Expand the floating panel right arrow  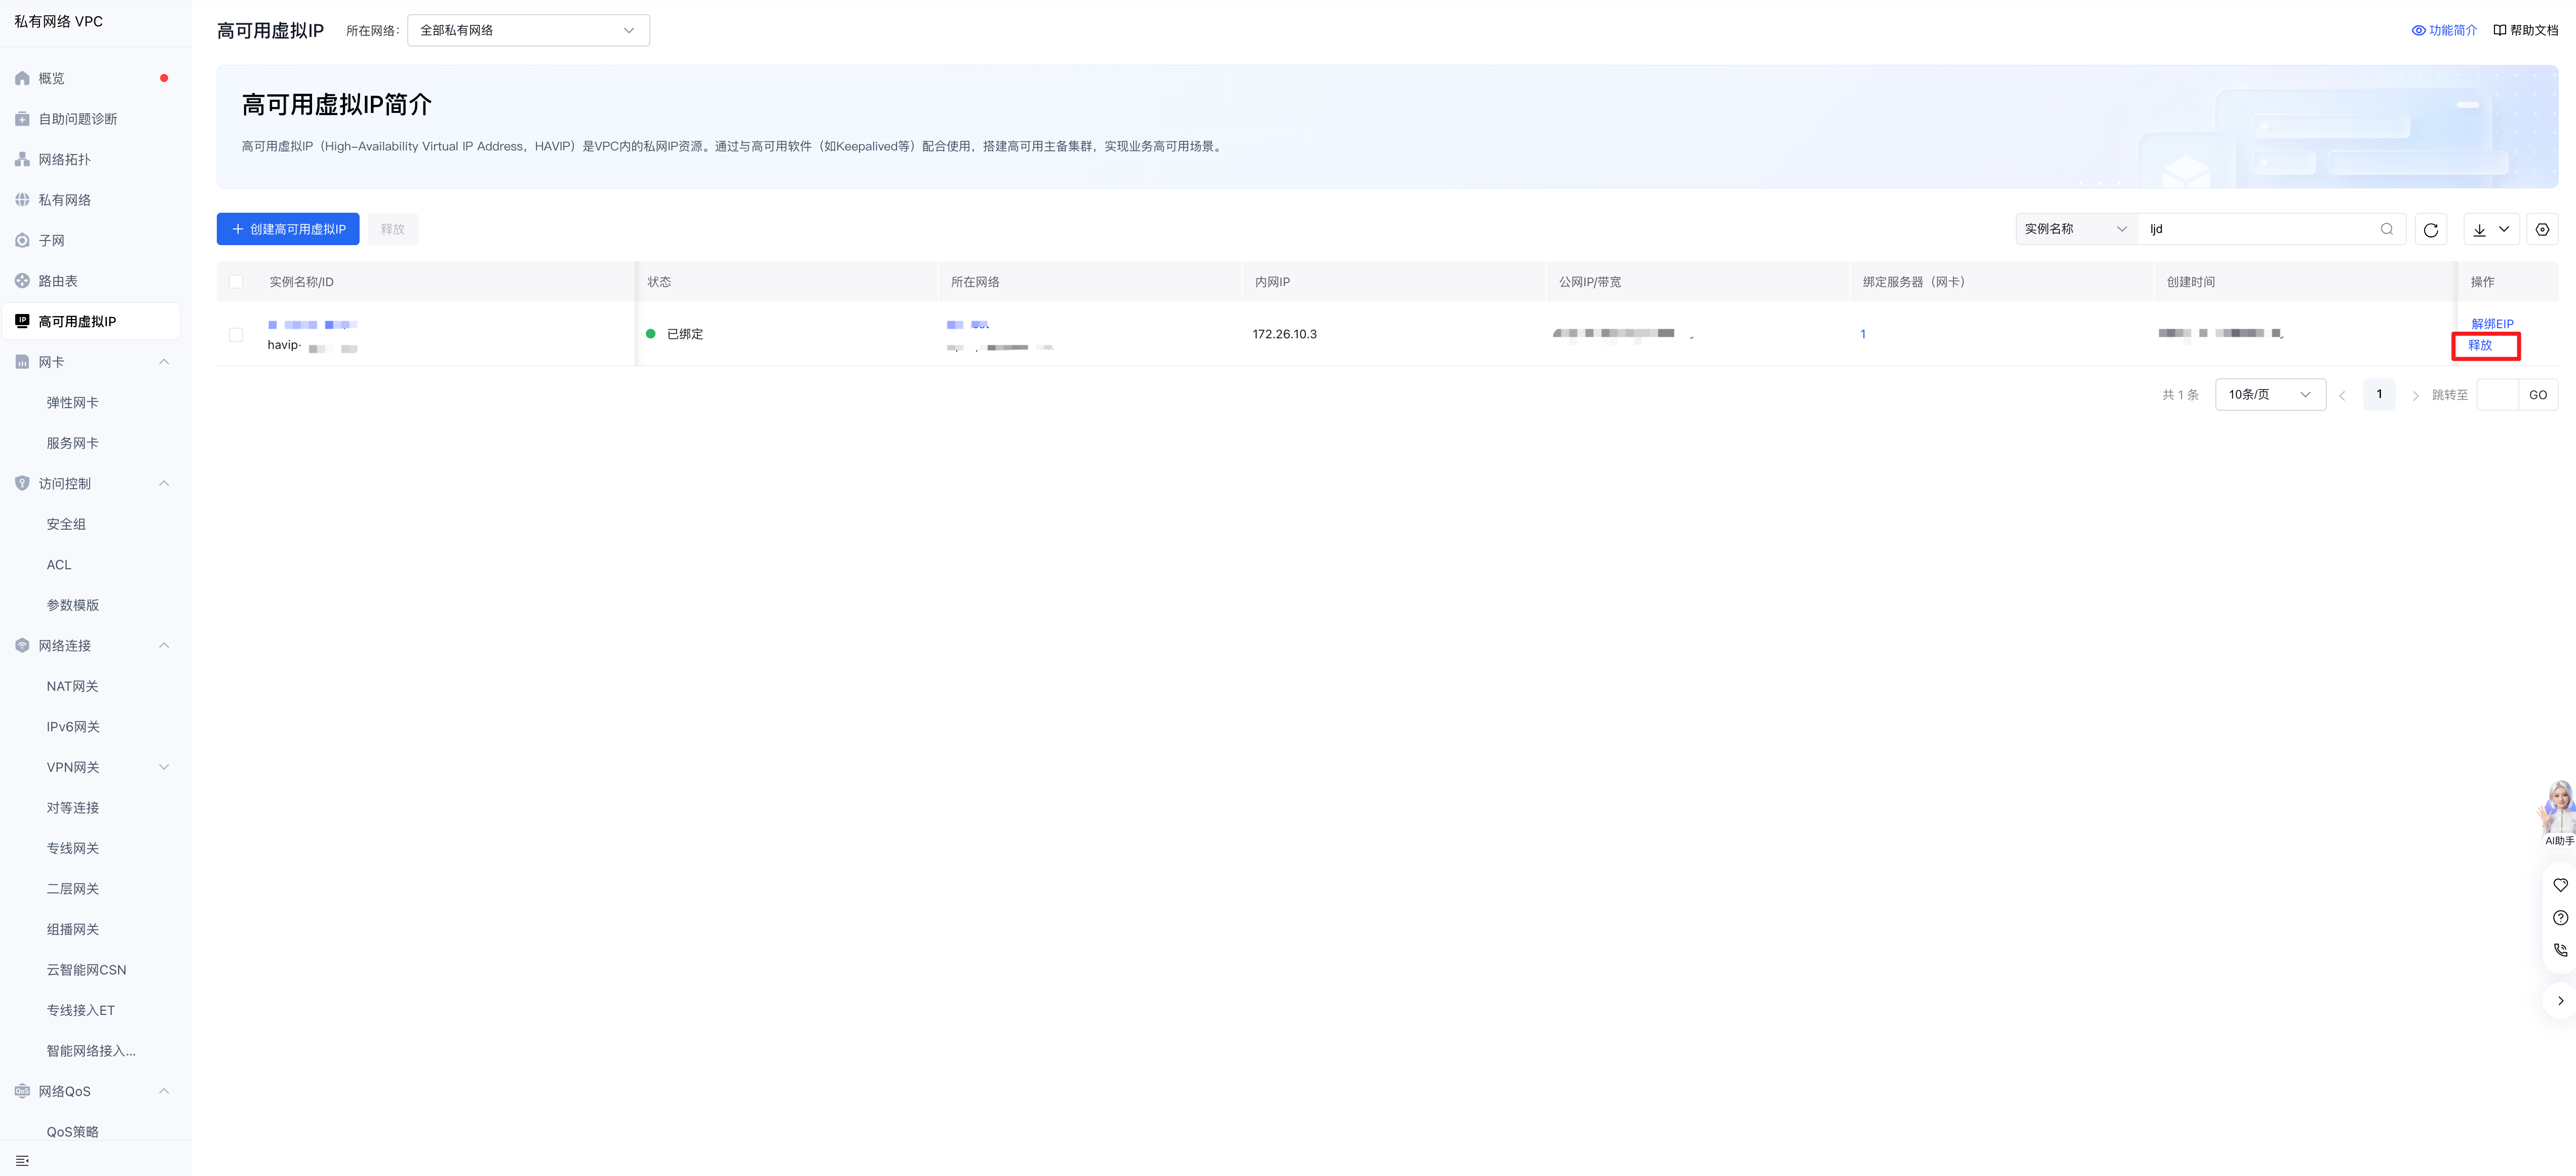point(2560,1000)
